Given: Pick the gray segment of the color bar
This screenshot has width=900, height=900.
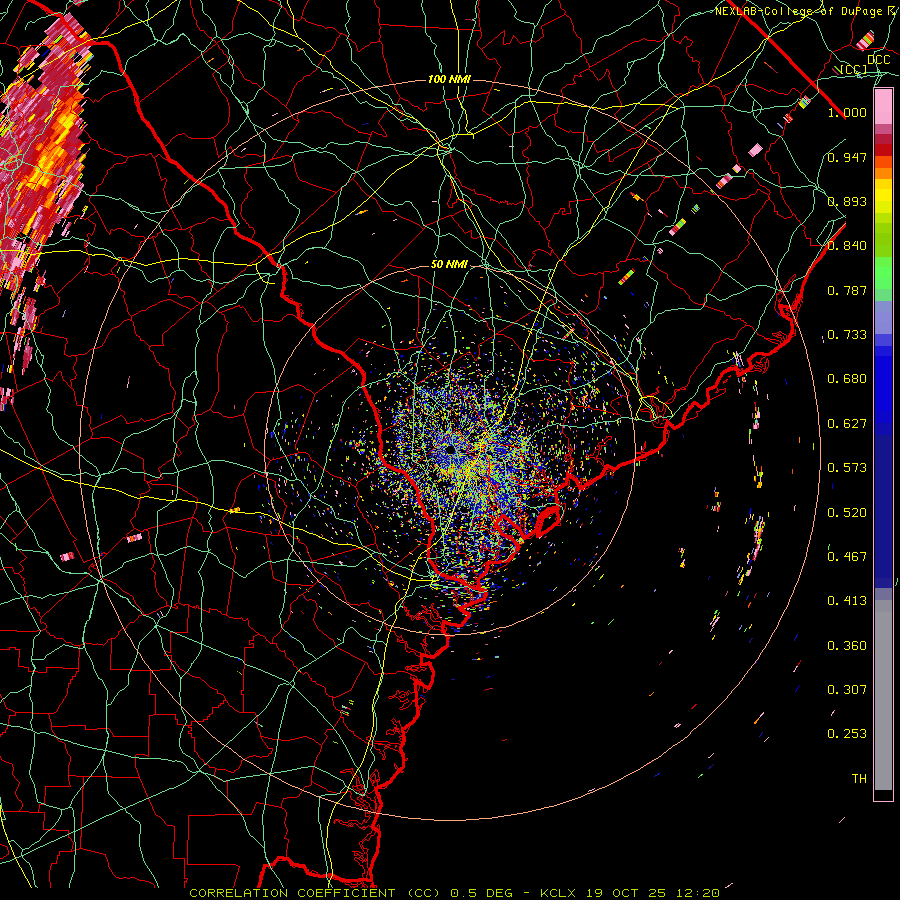Looking at the screenshot, I should point(883,695).
